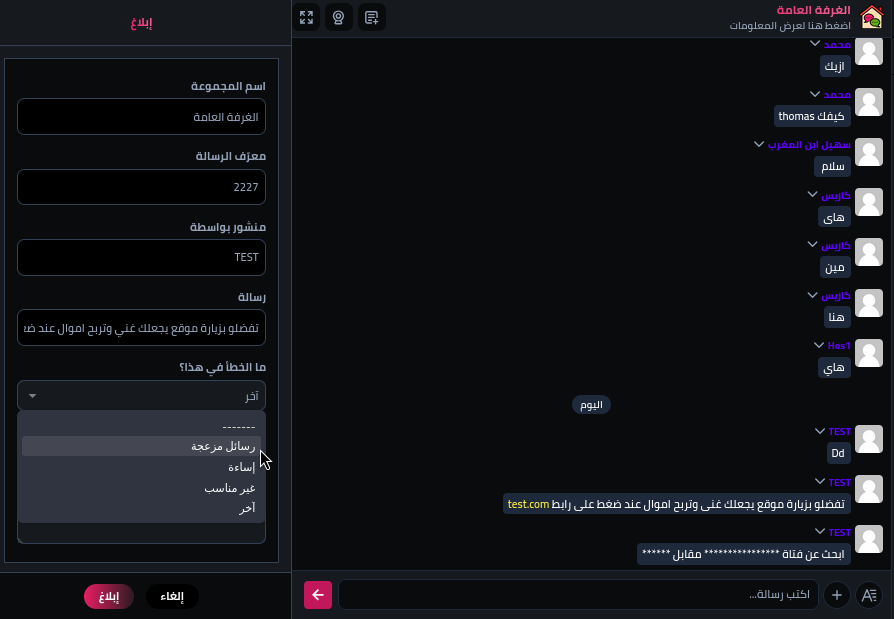Viewport: 894px width, 619px height.
Task: Open the chevron above the test.com message
Action: click(x=820, y=482)
